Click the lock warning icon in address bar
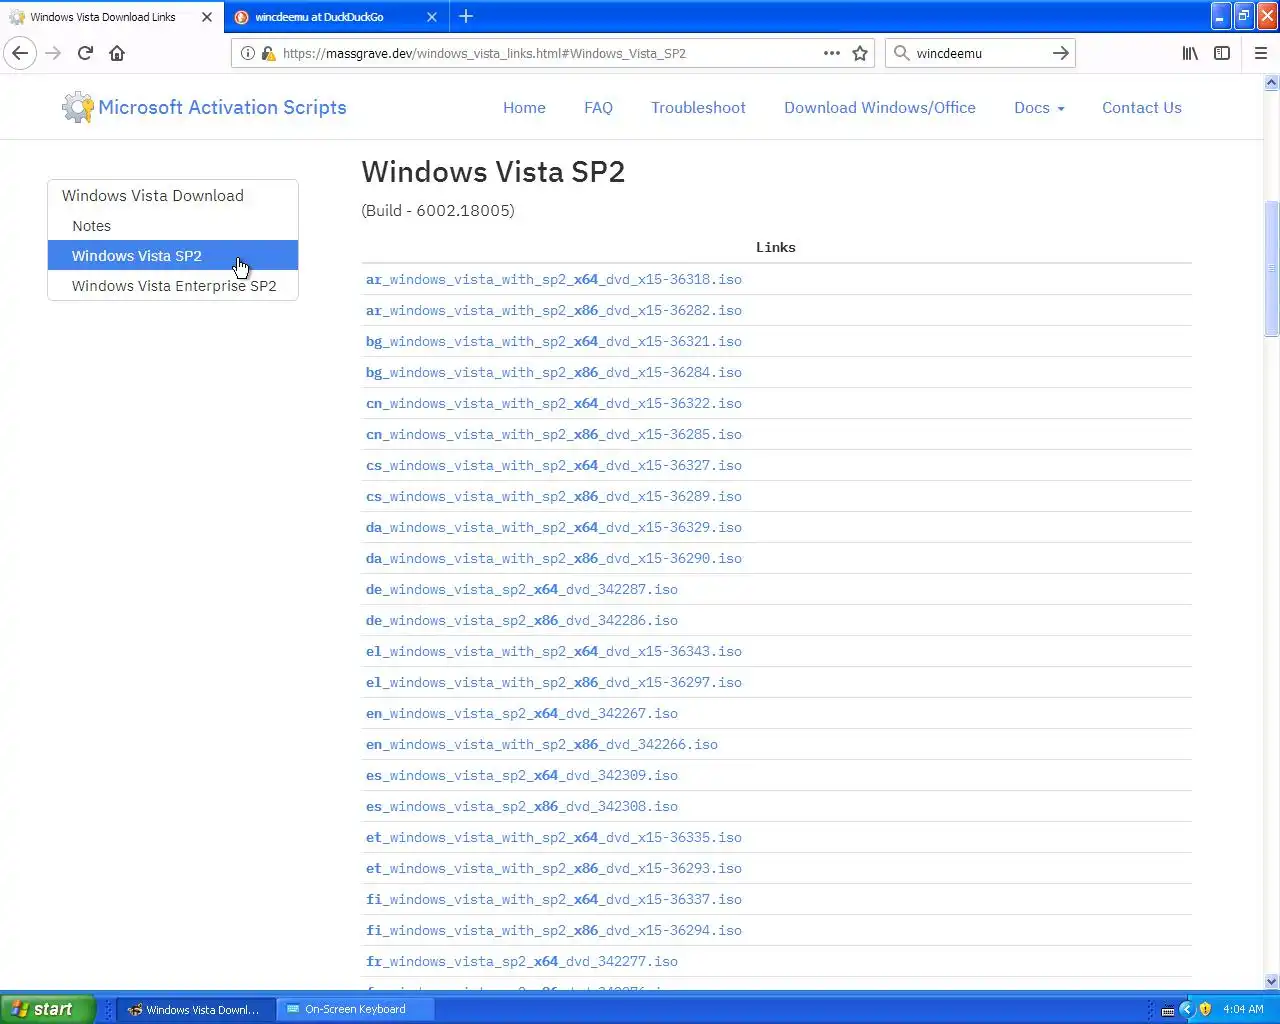1280x1024 pixels. (268, 53)
